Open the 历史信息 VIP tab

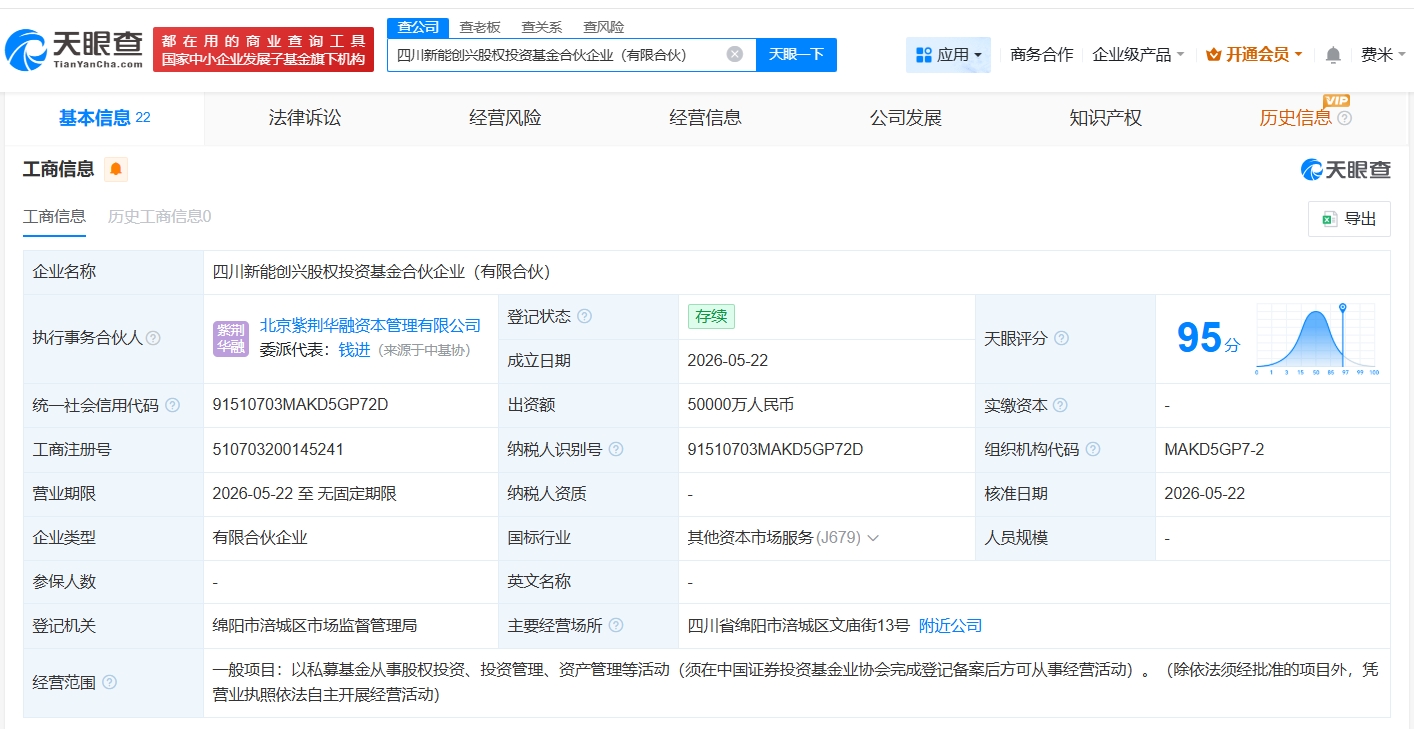pos(1295,118)
